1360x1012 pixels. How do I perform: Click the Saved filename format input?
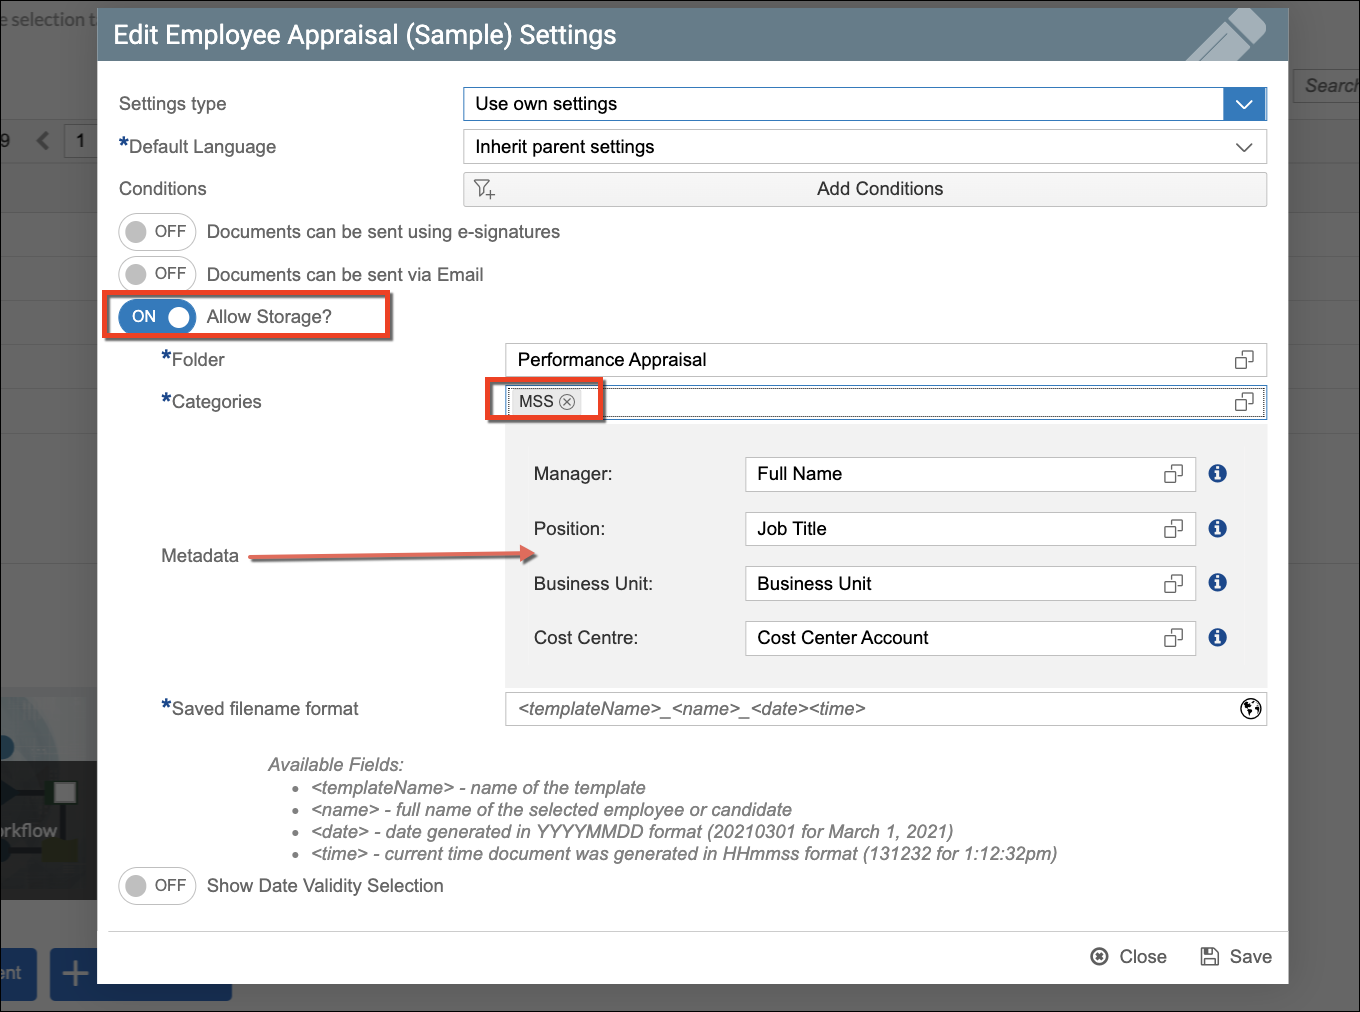pos(870,709)
